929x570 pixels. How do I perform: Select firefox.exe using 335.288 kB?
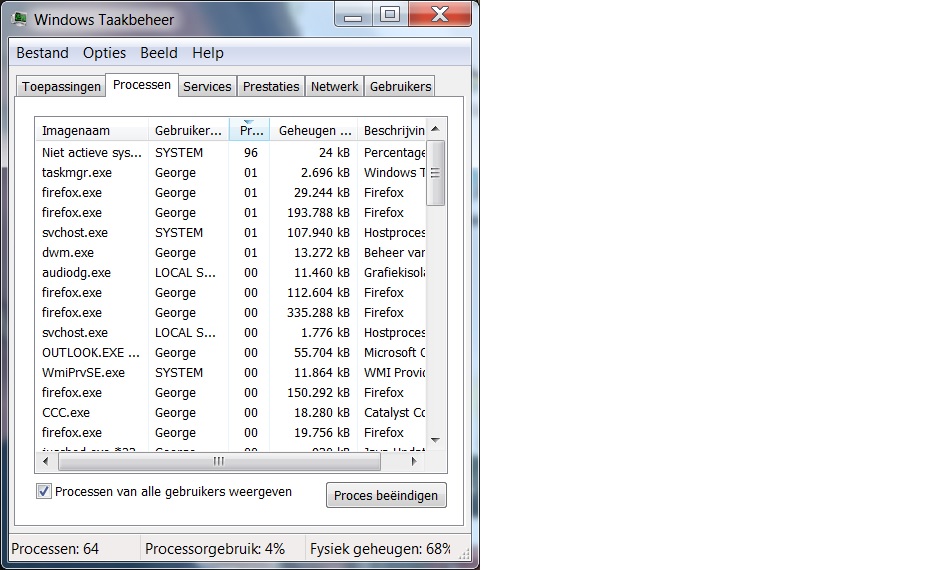coord(231,312)
